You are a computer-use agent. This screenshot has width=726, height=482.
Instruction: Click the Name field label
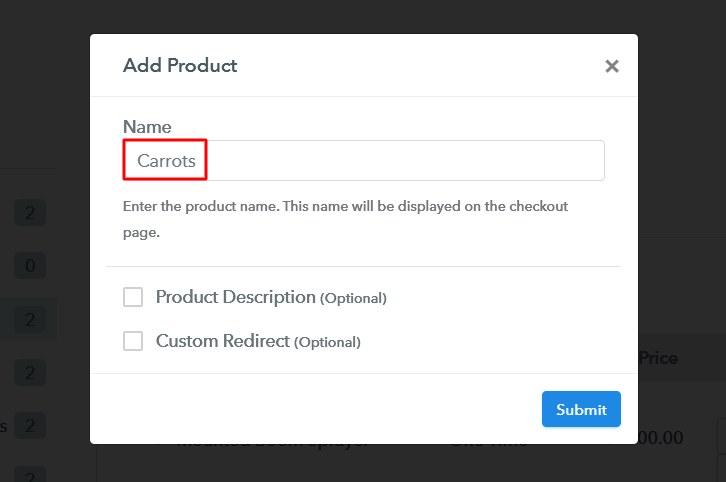[x=147, y=126]
